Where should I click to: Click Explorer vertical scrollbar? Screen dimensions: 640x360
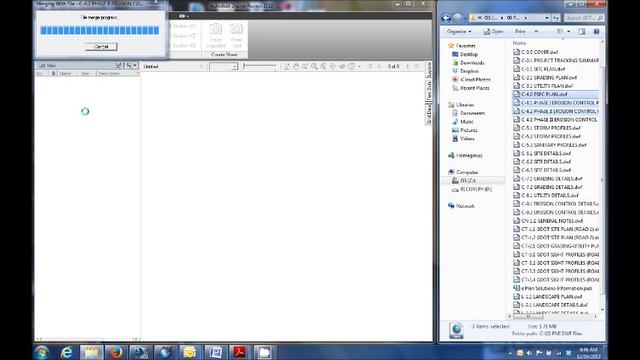602,176
